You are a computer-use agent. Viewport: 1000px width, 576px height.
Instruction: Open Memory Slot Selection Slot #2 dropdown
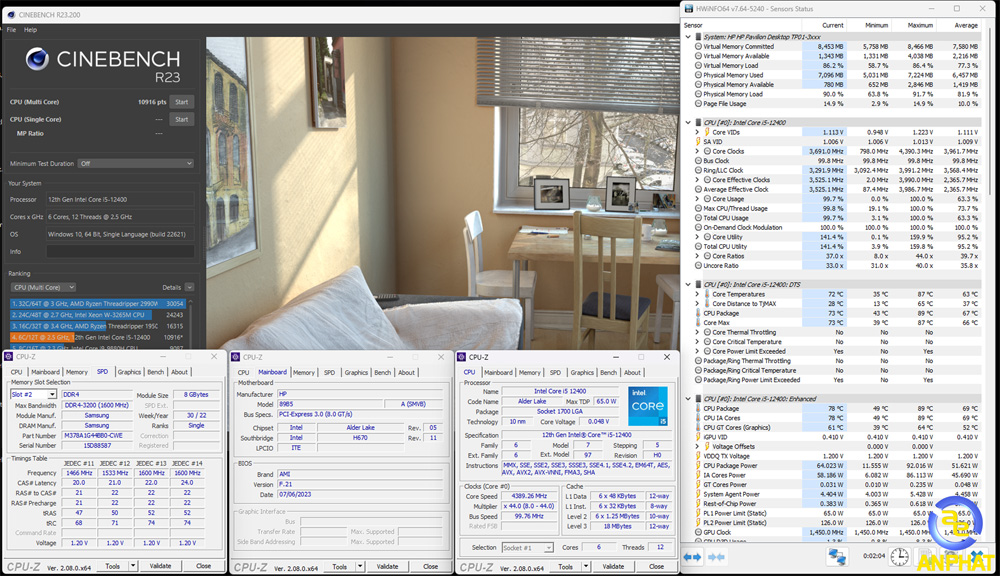tap(34, 394)
